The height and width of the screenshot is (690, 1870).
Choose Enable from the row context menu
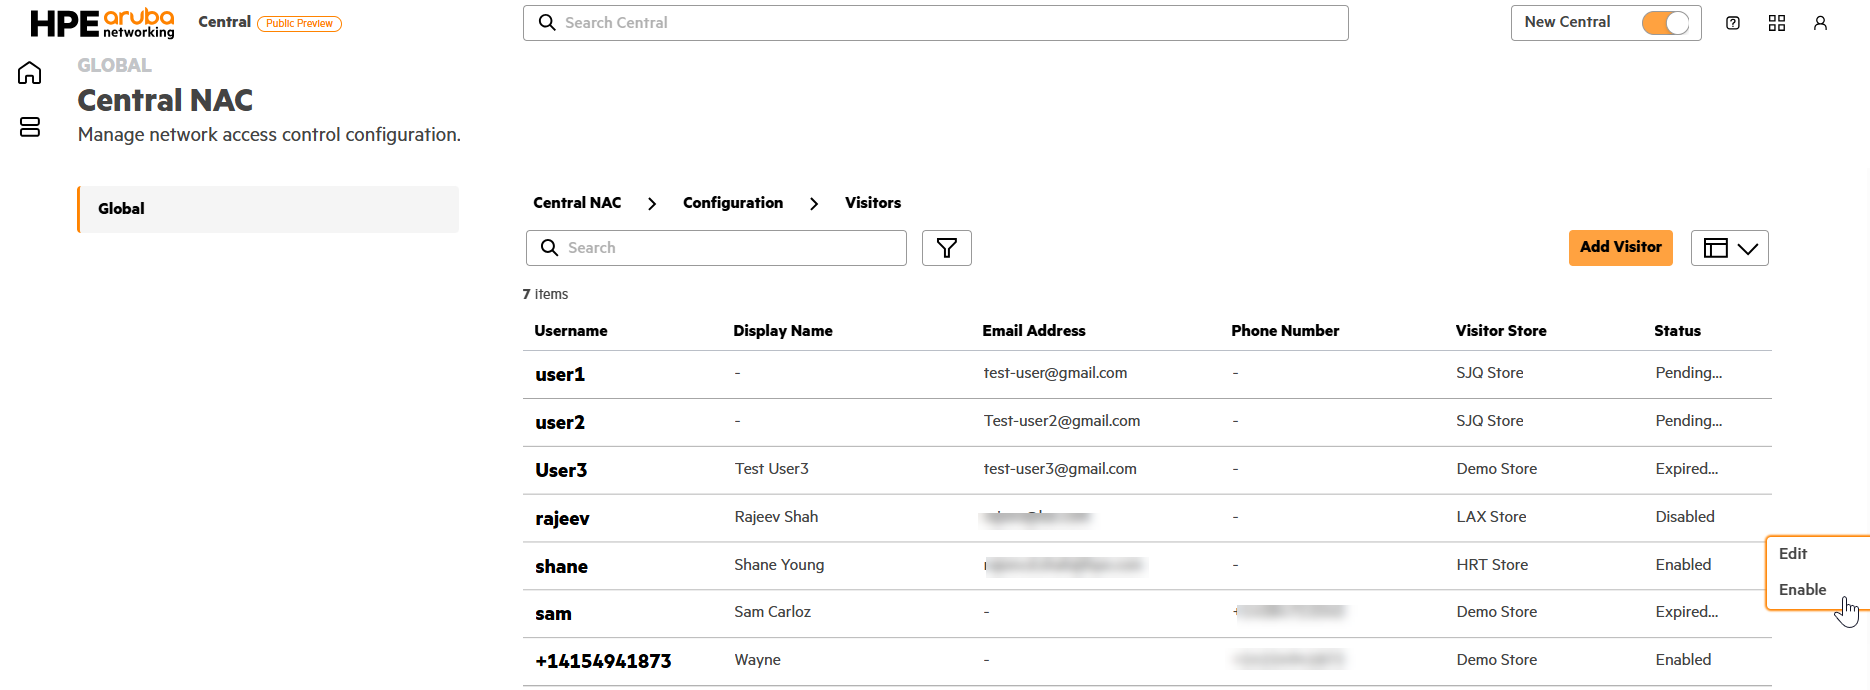click(x=1802, y=590)
